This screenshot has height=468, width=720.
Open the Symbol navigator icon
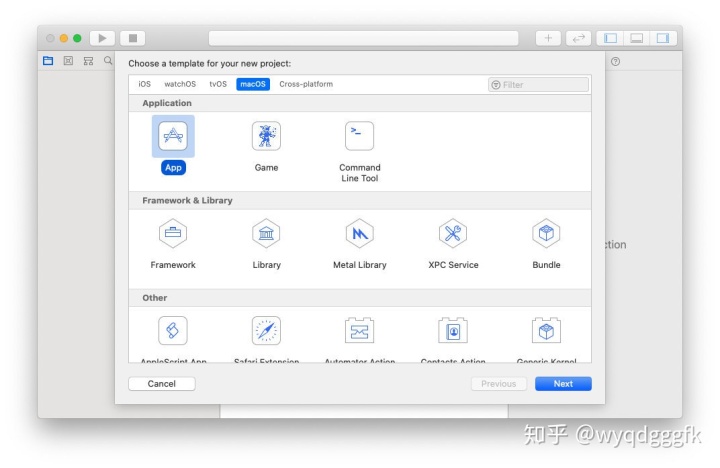click(x=89, y=61)
